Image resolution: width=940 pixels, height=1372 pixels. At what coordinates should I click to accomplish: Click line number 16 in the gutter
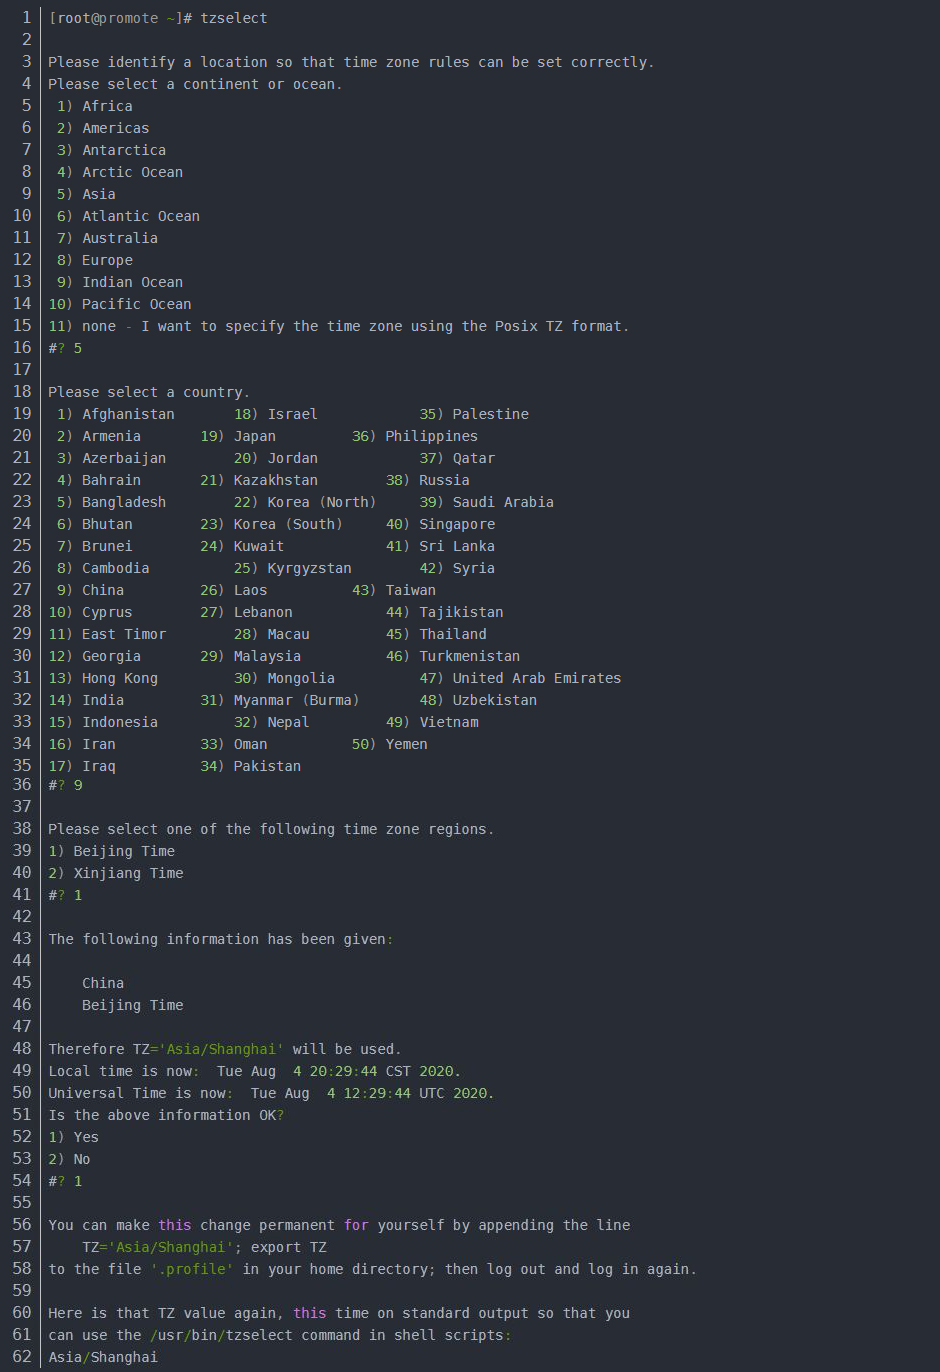22,347
